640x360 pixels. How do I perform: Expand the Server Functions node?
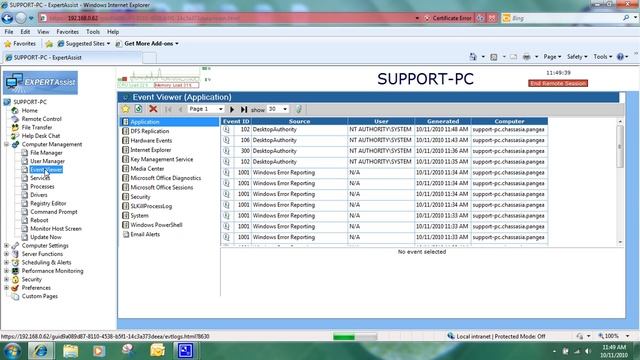click(7, 254)
